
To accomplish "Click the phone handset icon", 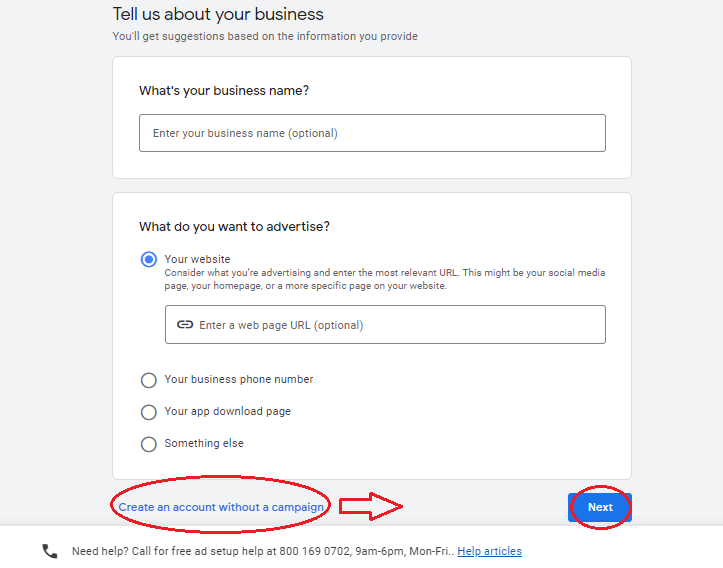I will pos(50,551).
